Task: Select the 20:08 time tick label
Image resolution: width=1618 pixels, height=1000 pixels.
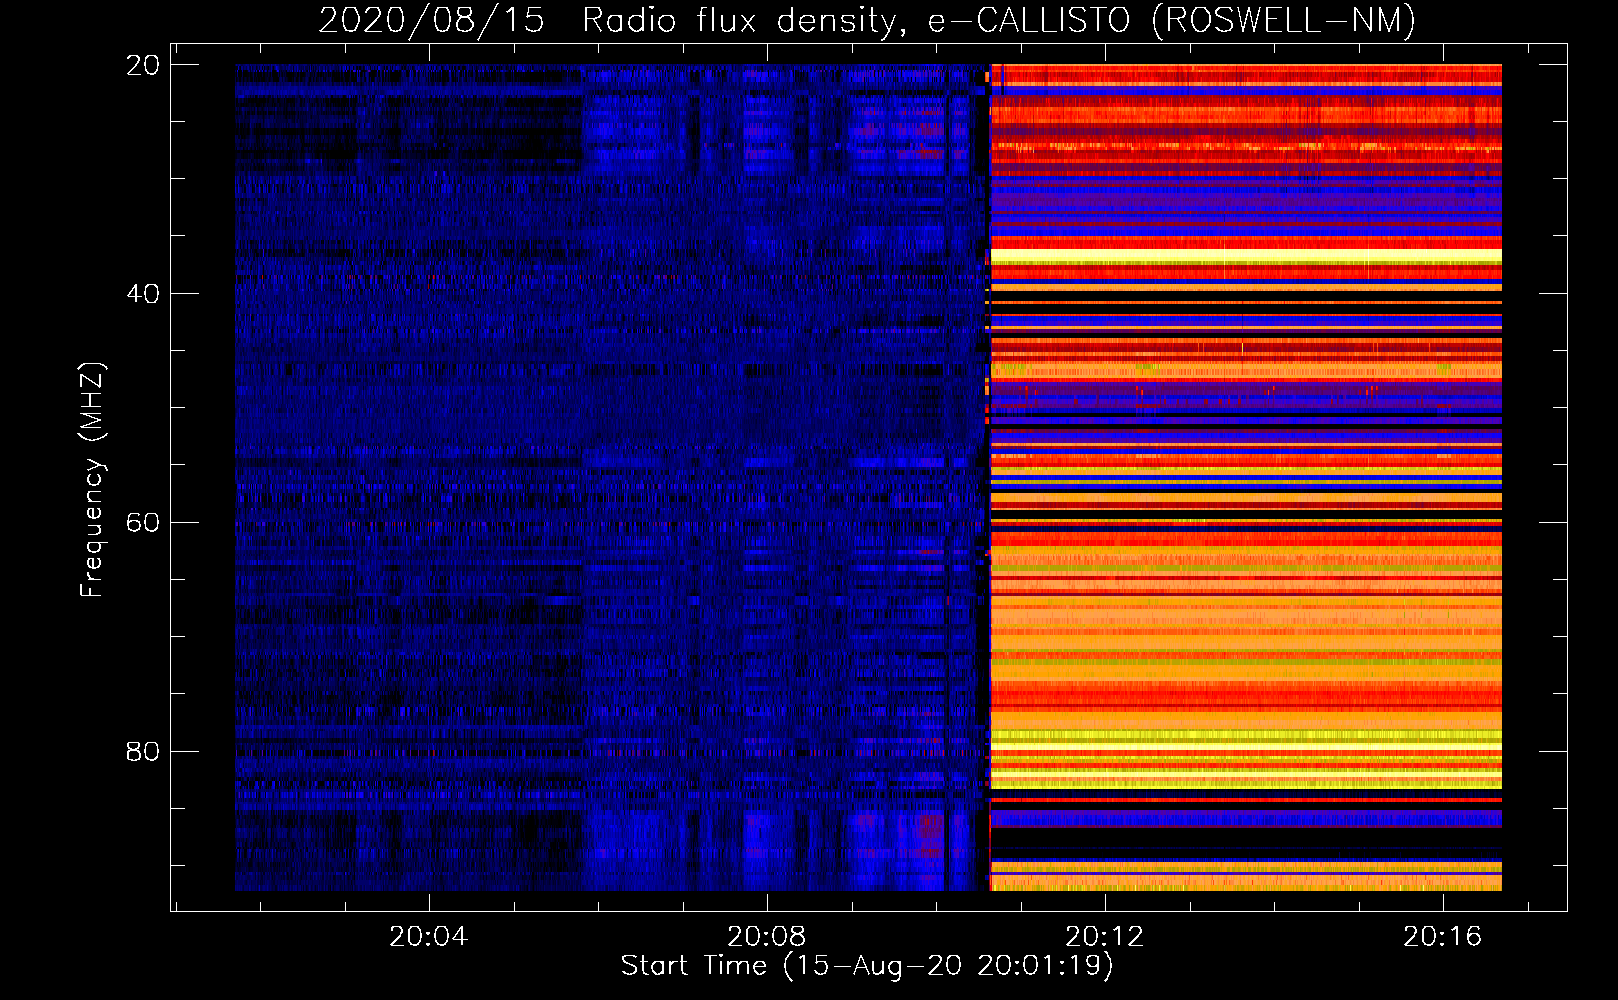Action: coord(767,937)
